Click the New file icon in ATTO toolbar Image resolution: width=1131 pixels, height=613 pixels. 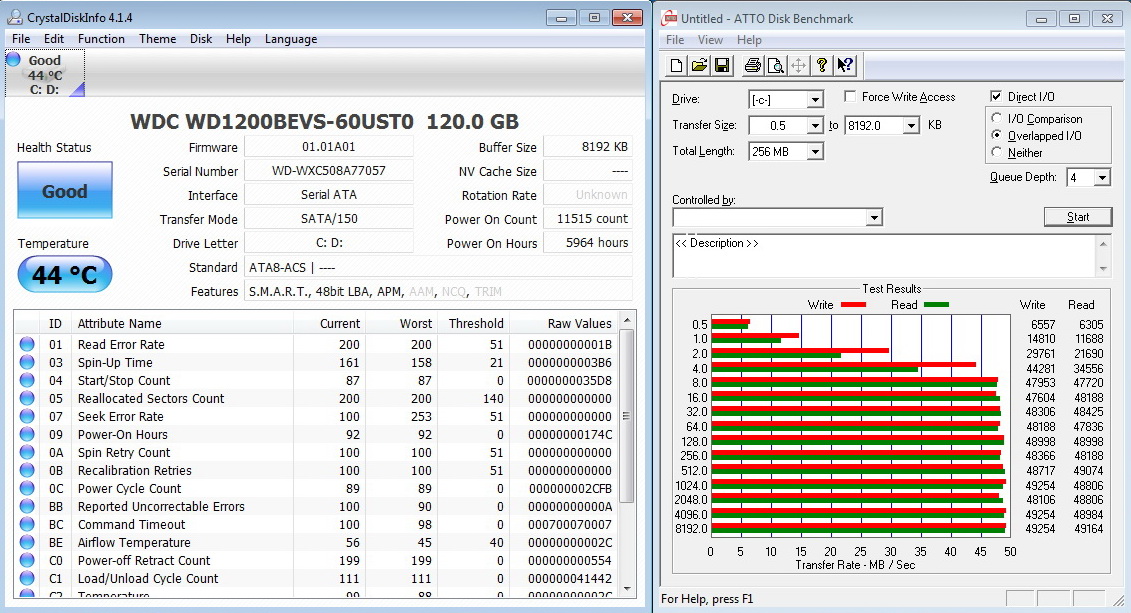[x=677, y=66]
